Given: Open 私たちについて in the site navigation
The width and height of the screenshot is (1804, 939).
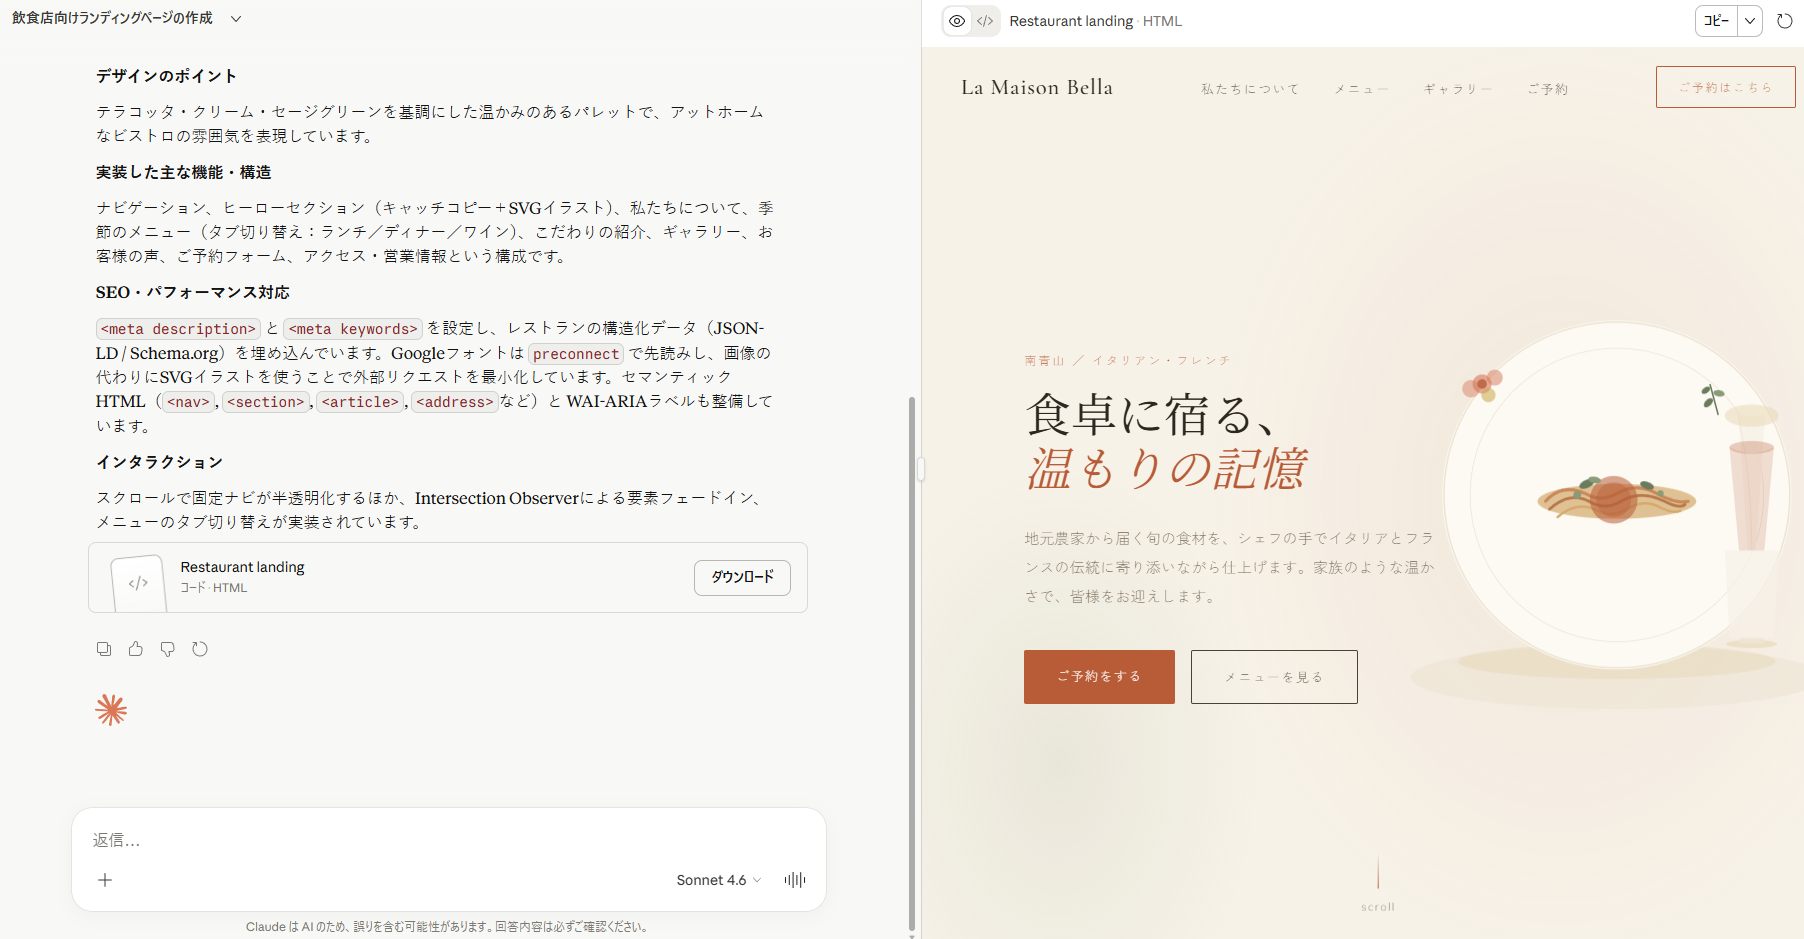Looking at the screenshot, I should (1250, 89).
